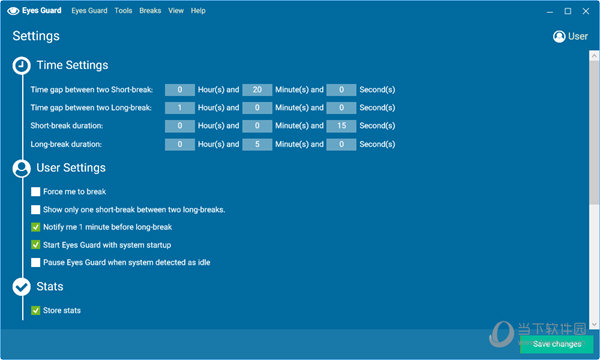Open the View menu
This screenshot has width=600, height=360.
(176, 11)
